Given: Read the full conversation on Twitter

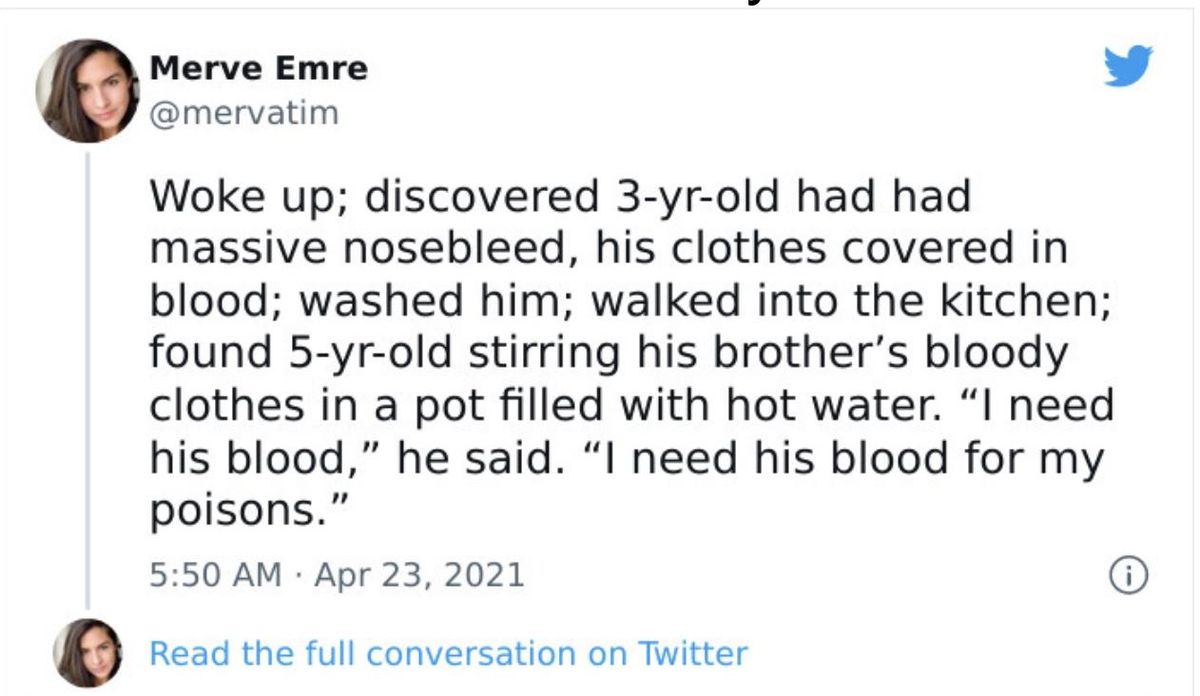Looking at the screenshot, I should (448, 654).
